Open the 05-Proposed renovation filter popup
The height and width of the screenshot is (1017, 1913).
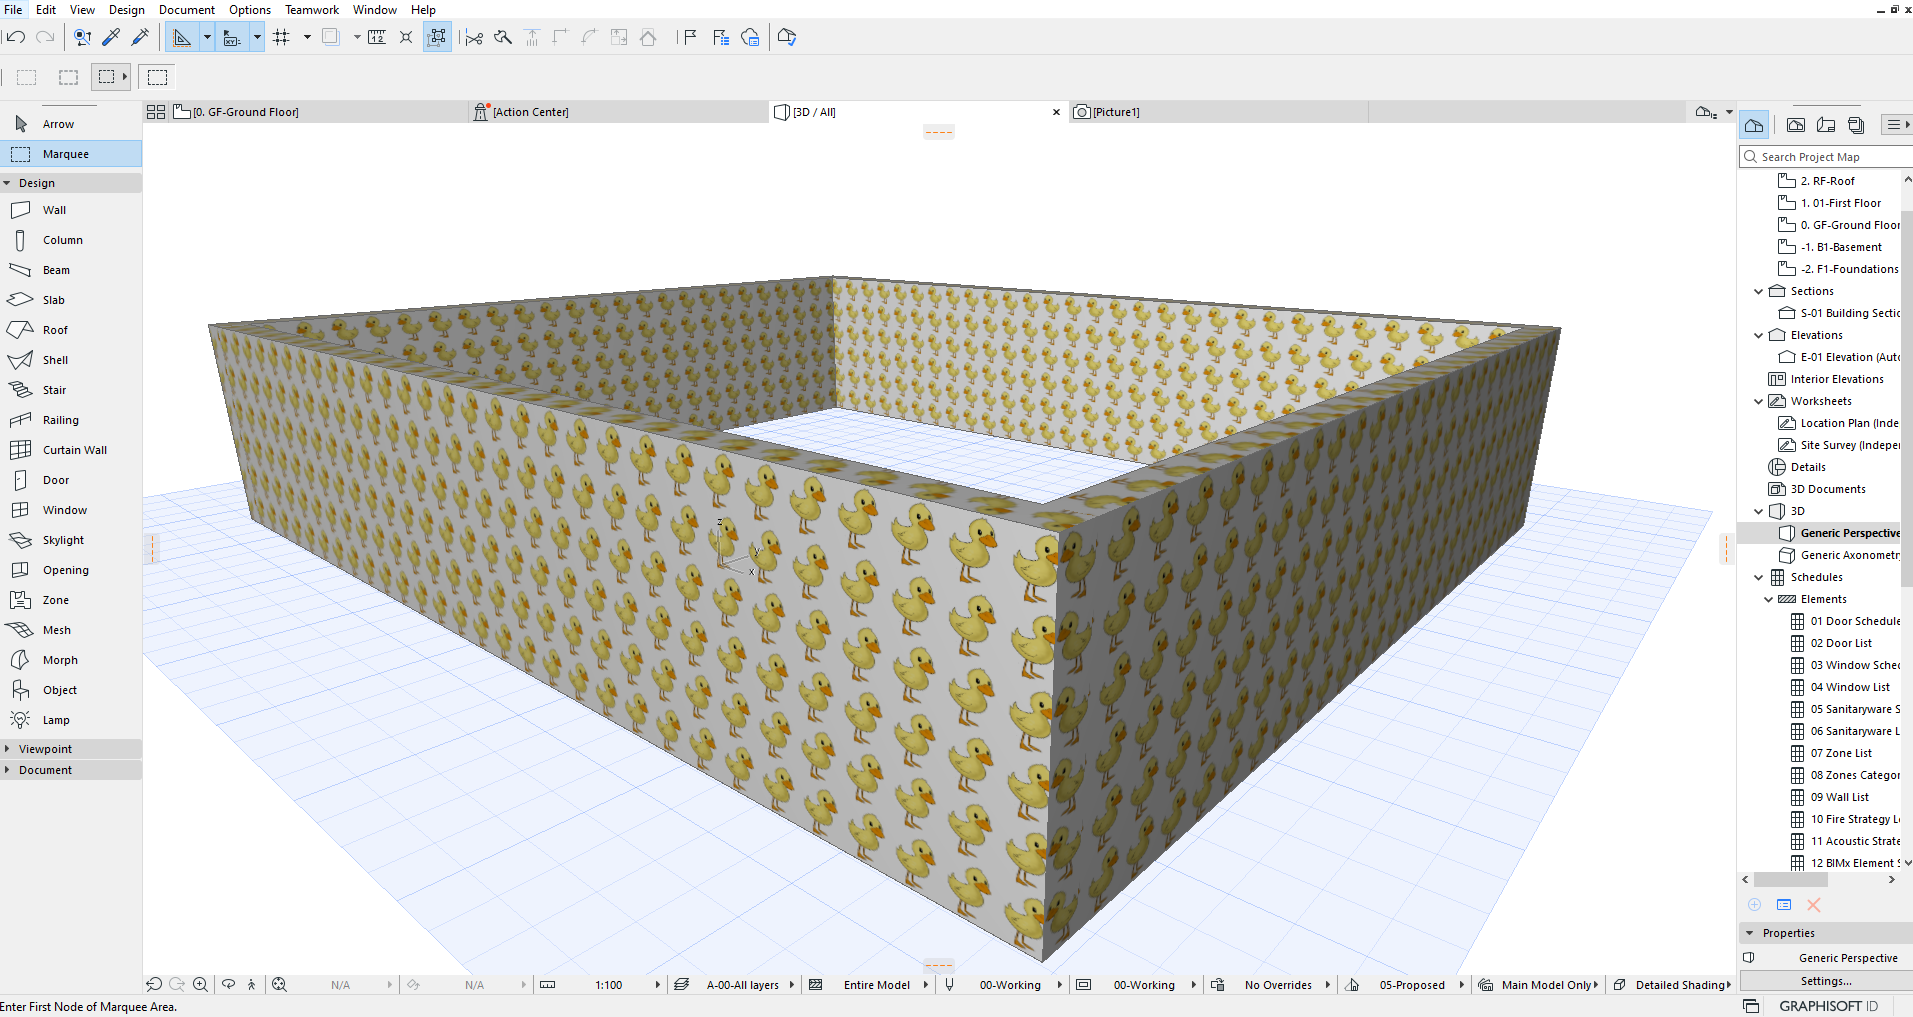(x=1412, y=985)
